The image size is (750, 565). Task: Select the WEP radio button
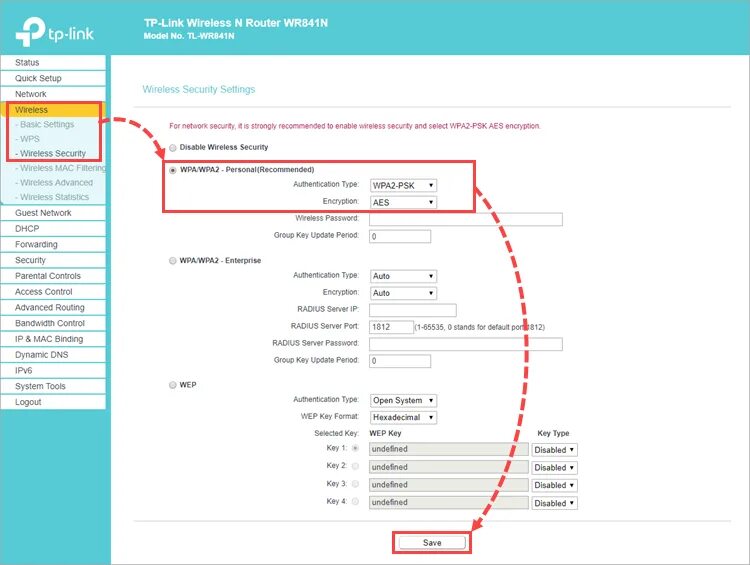point(173,385)
